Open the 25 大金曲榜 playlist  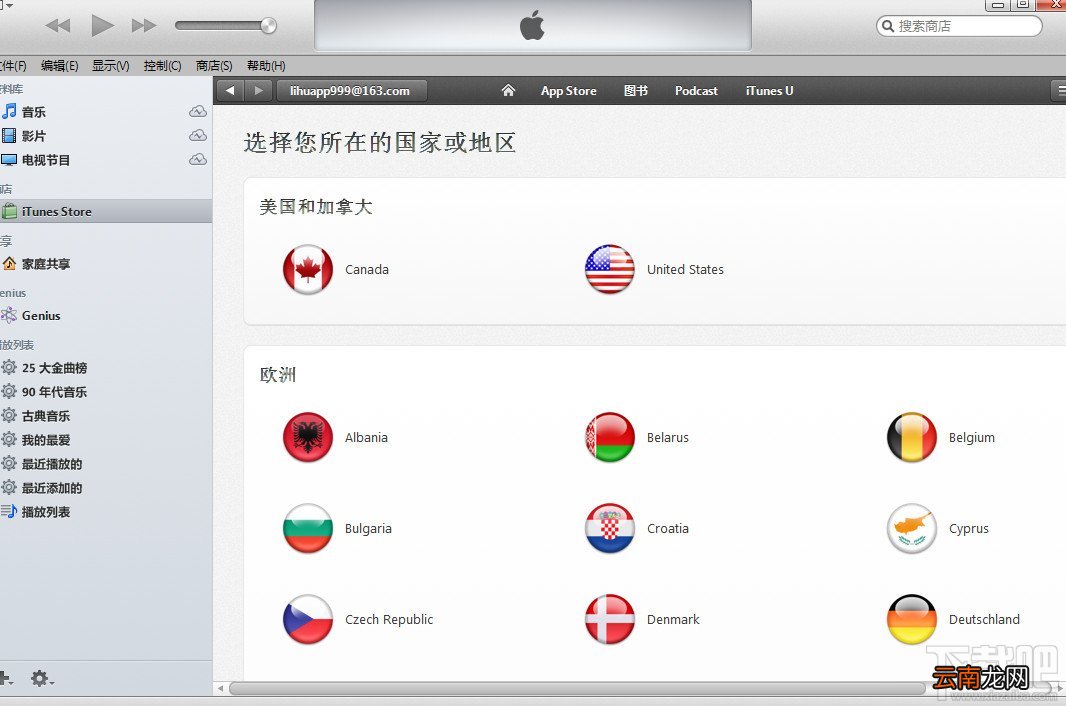[x=54, y=368]
